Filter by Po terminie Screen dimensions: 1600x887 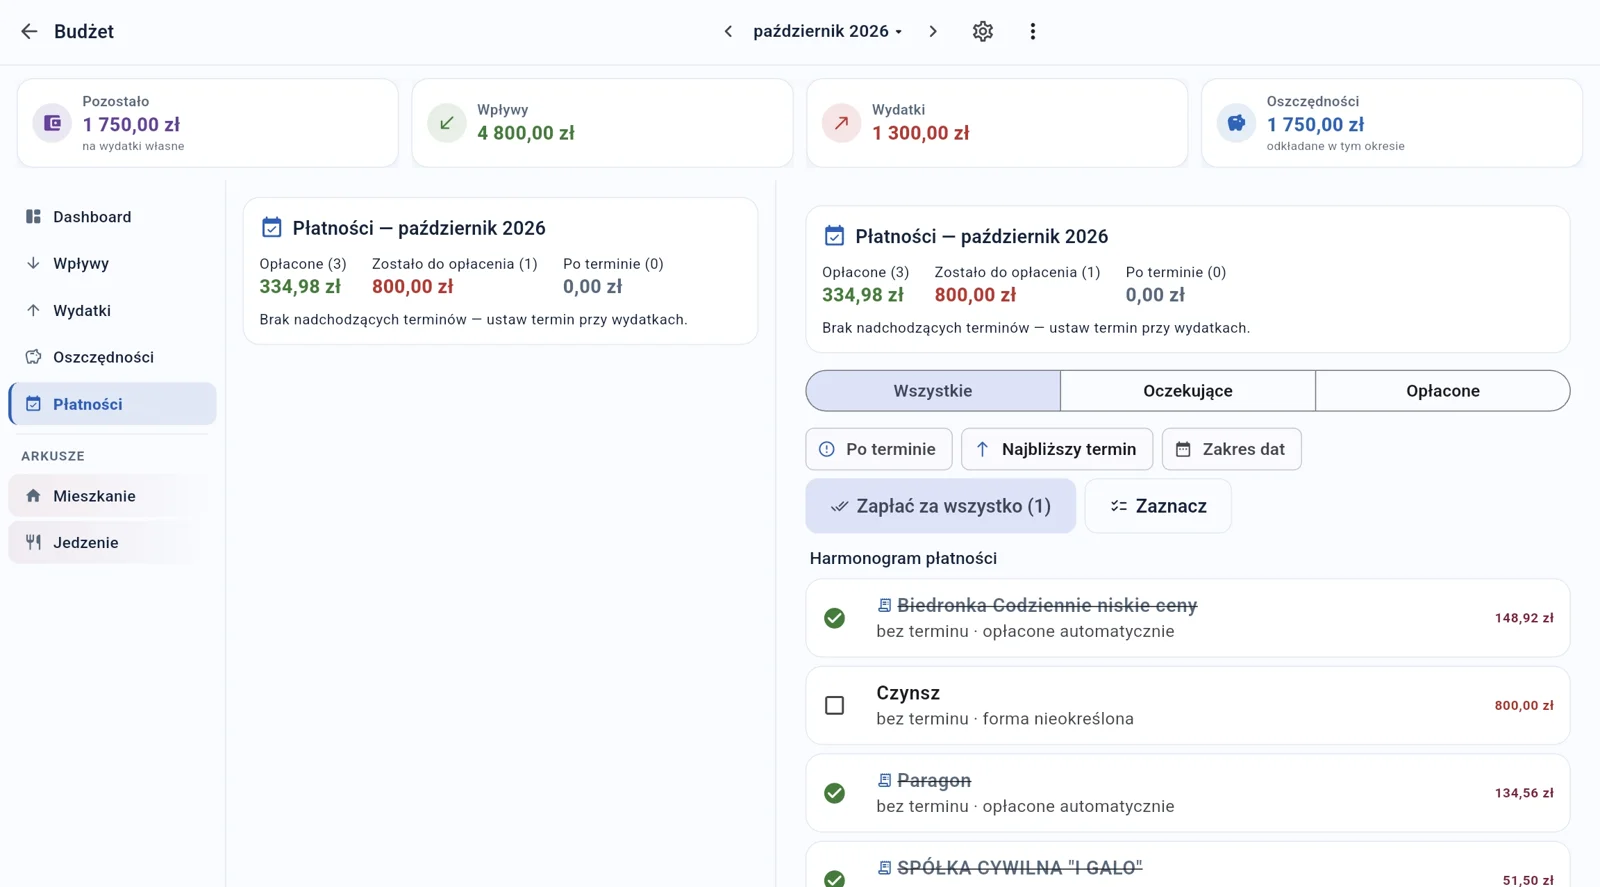pos(879,449)
